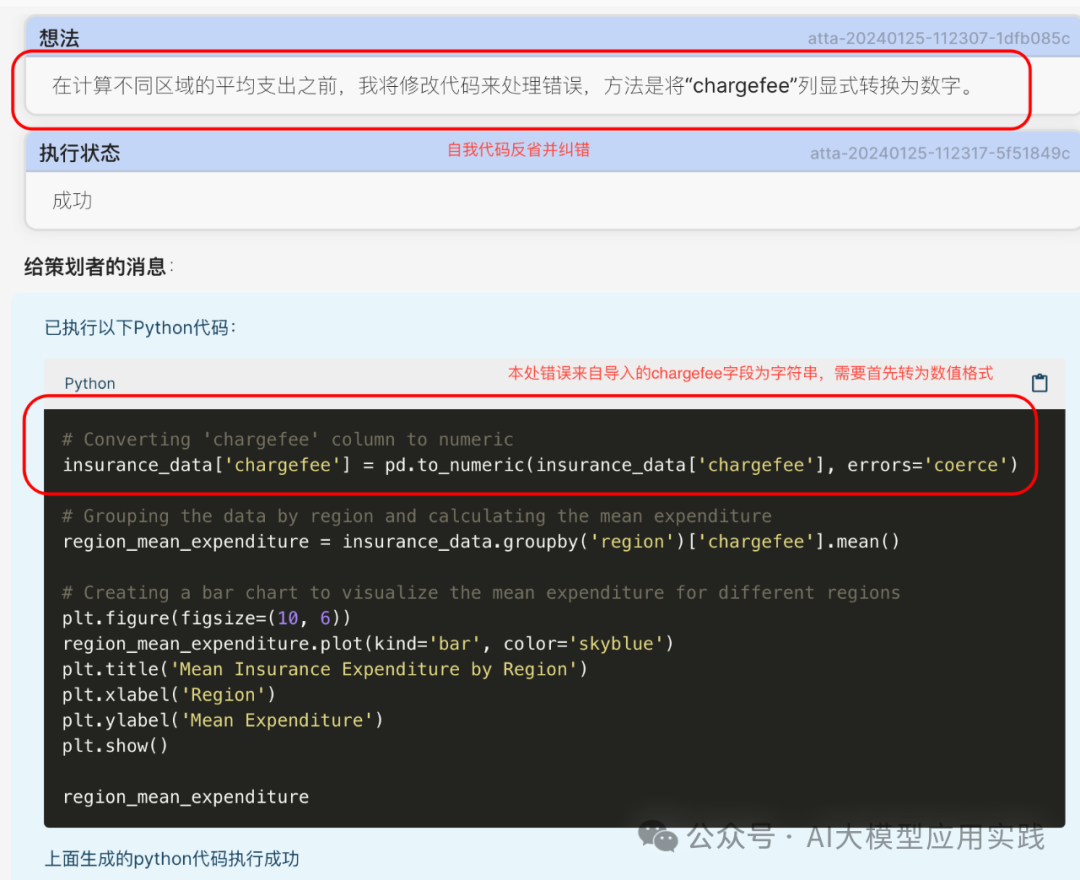Click the plot(kind='bar', color='skyblue') line

pos(368,644)
